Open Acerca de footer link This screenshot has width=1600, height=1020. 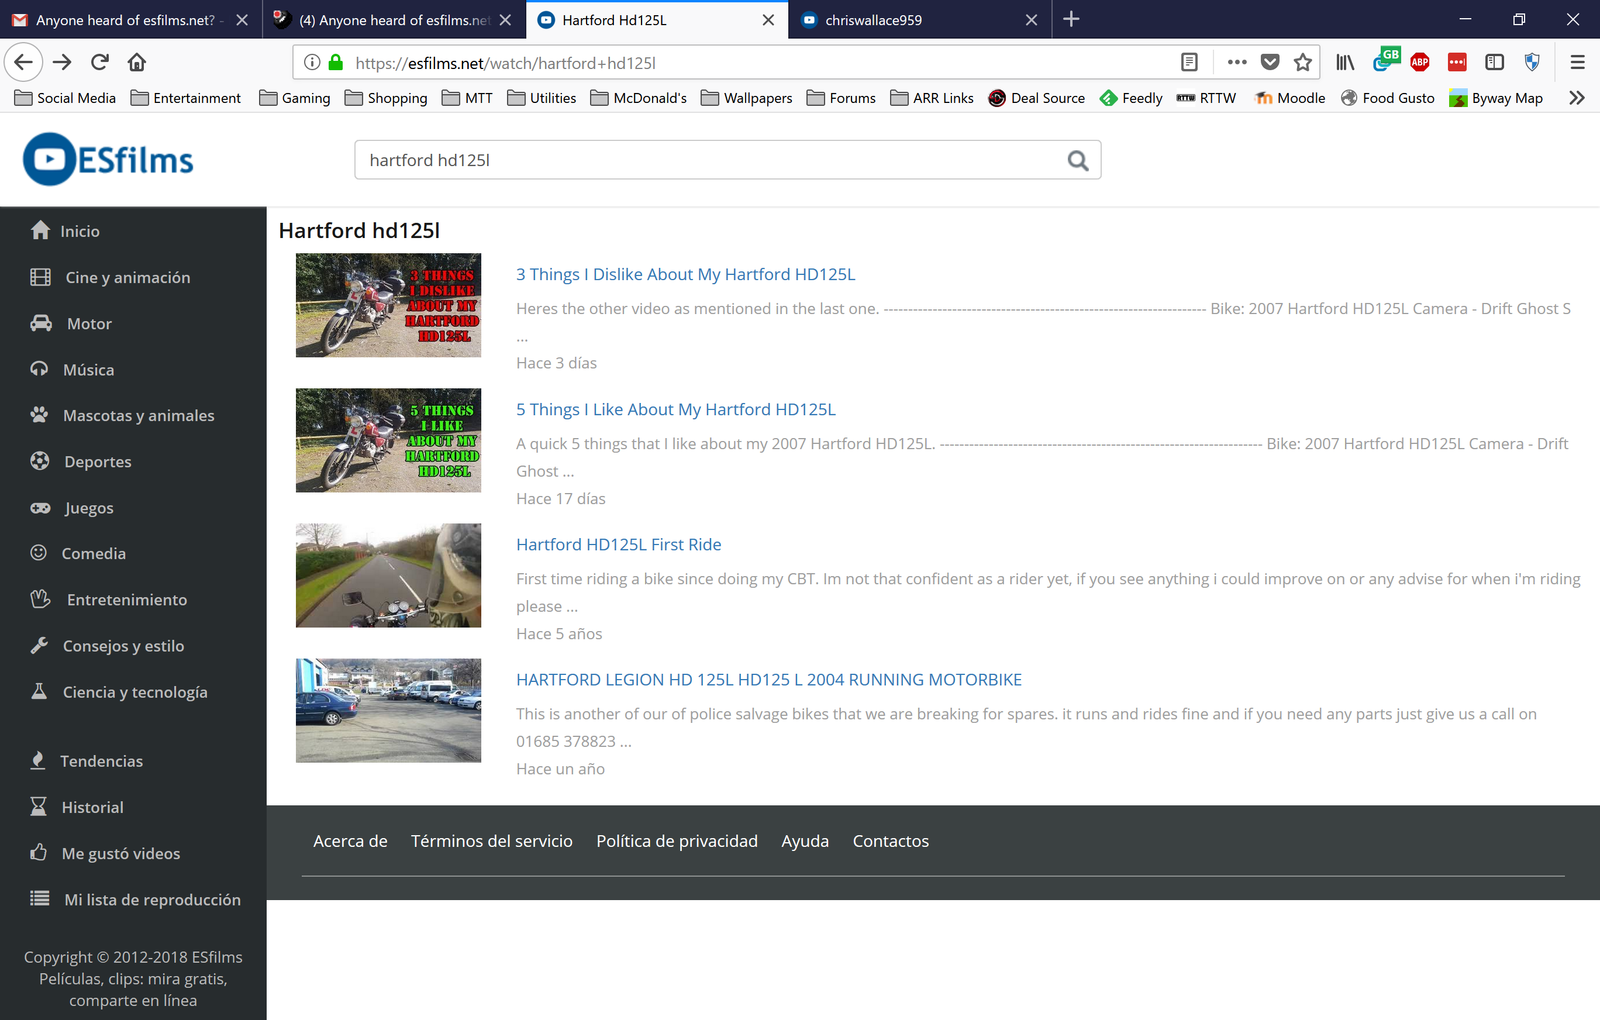pyautogui.click(x=350, y=841)
